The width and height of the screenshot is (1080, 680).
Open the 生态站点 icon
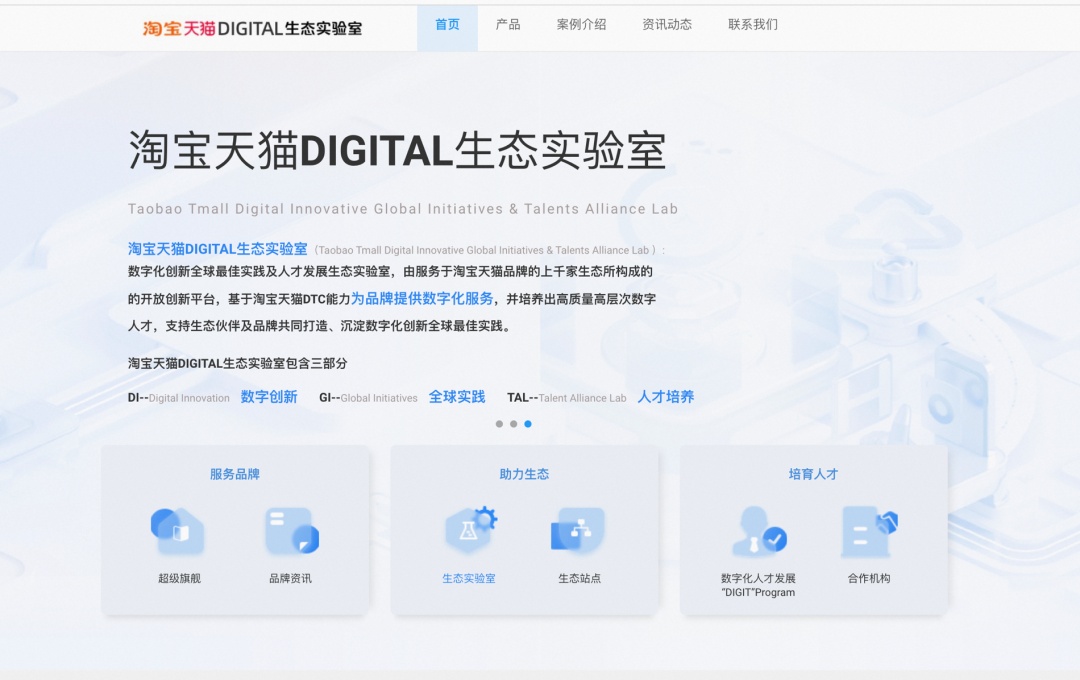578,530
